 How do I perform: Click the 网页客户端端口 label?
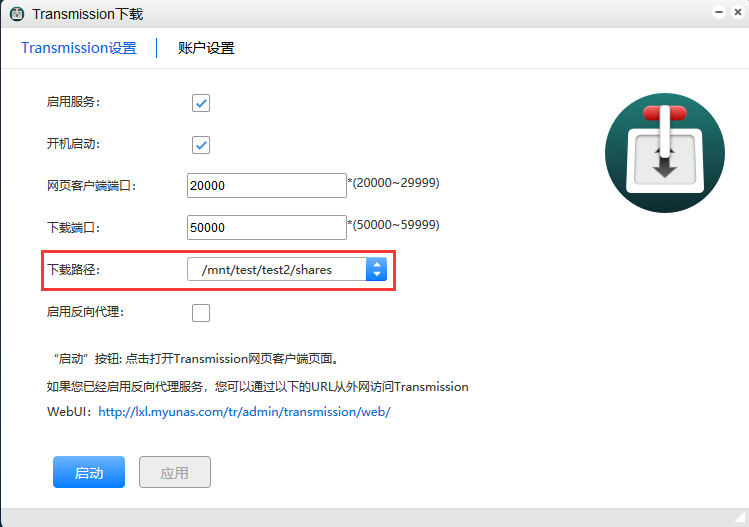coord(92,185)
